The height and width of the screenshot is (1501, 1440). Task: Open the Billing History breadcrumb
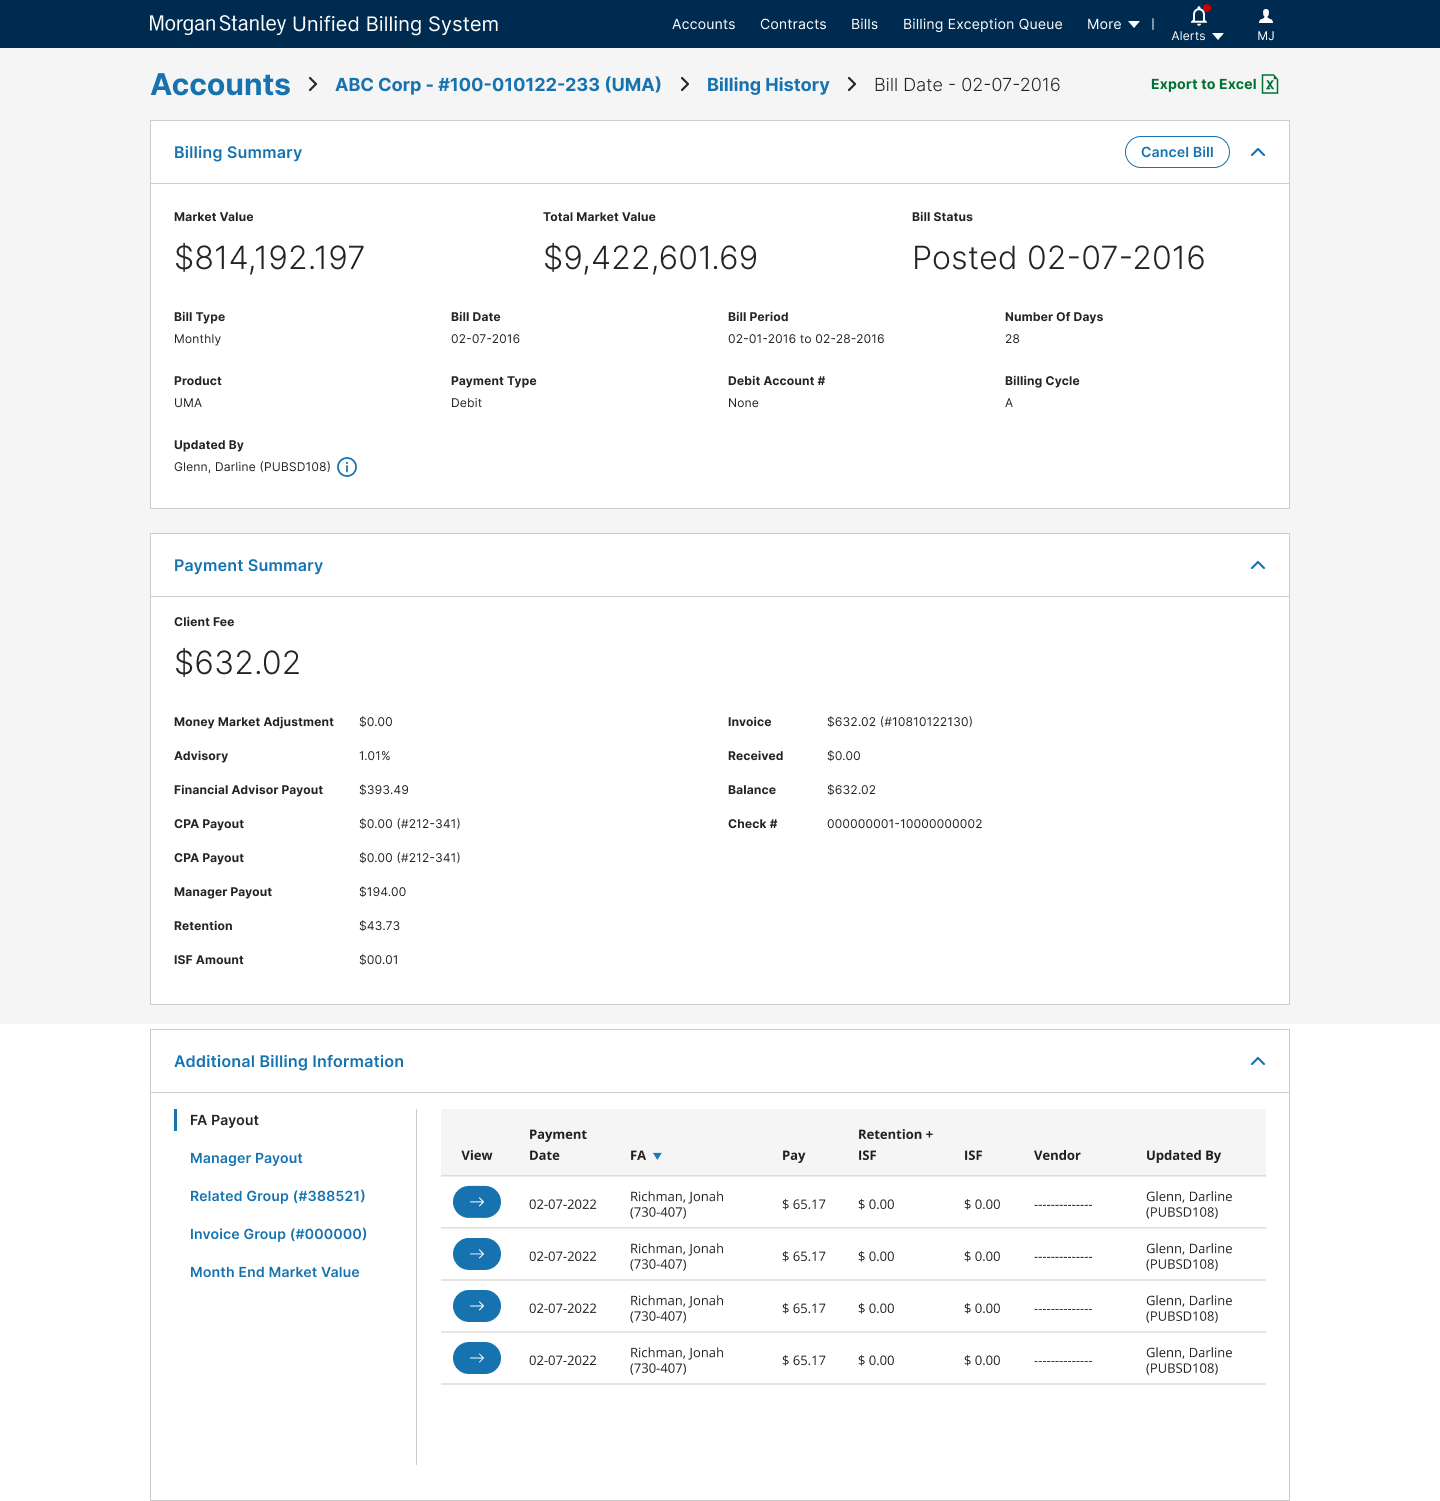pyautogui.click(x=768, y=85)
